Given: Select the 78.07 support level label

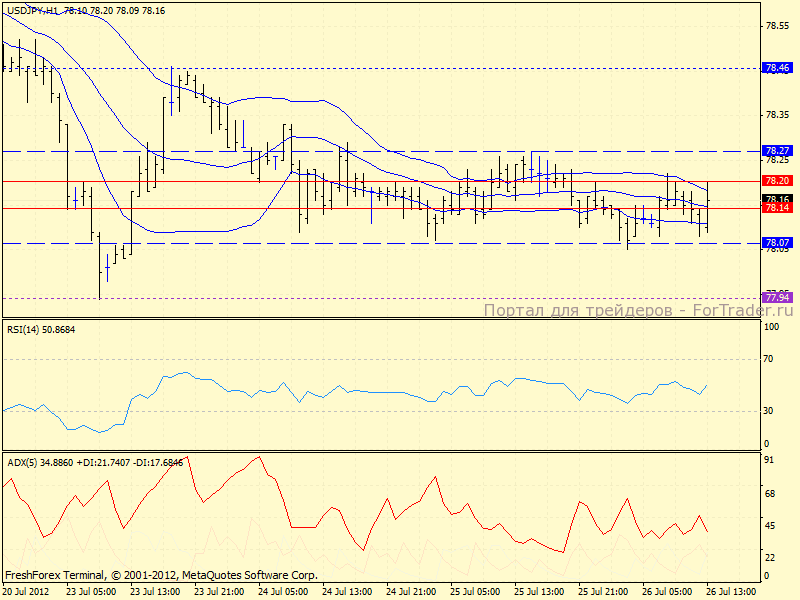Looking at the screenshot, I should [777, 243].
